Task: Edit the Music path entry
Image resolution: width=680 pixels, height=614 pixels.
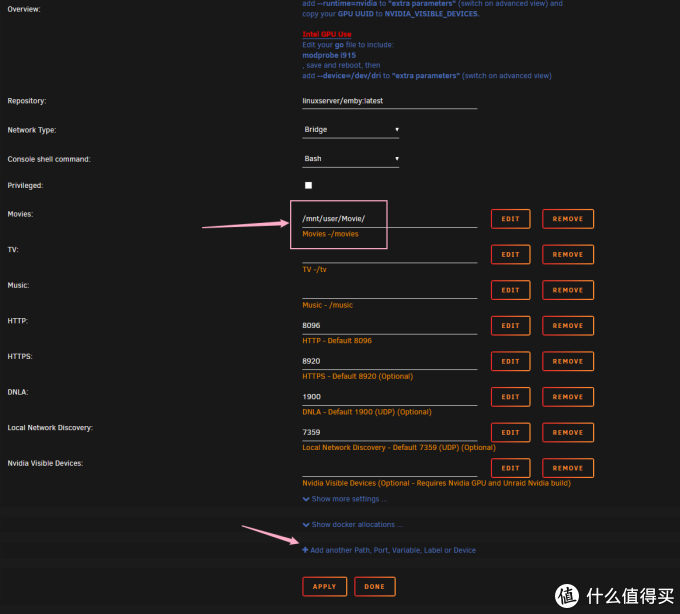Action: coord(510,290)
